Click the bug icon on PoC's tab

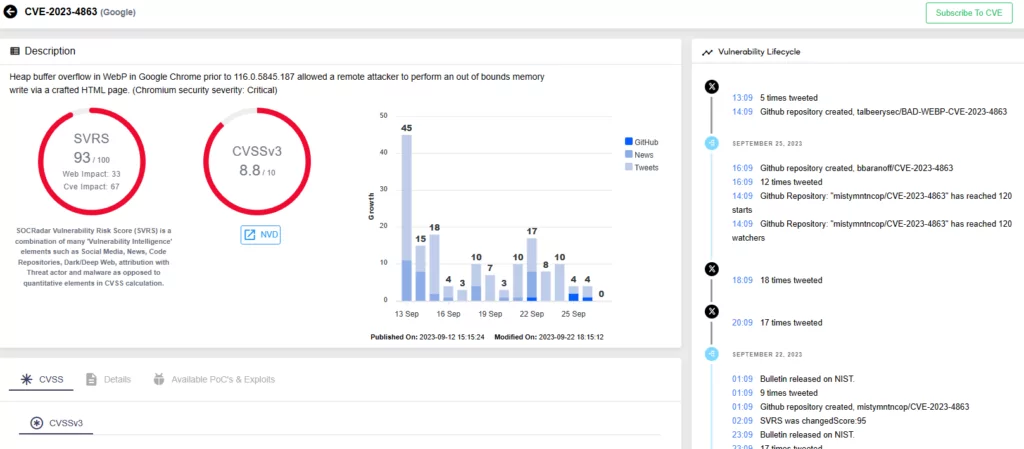coord(159,379)
